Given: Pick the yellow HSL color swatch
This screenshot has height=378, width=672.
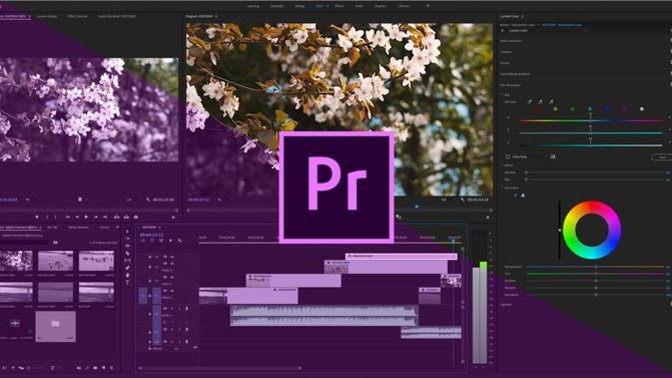Looking at the screenshot, I should click(555, 109).
